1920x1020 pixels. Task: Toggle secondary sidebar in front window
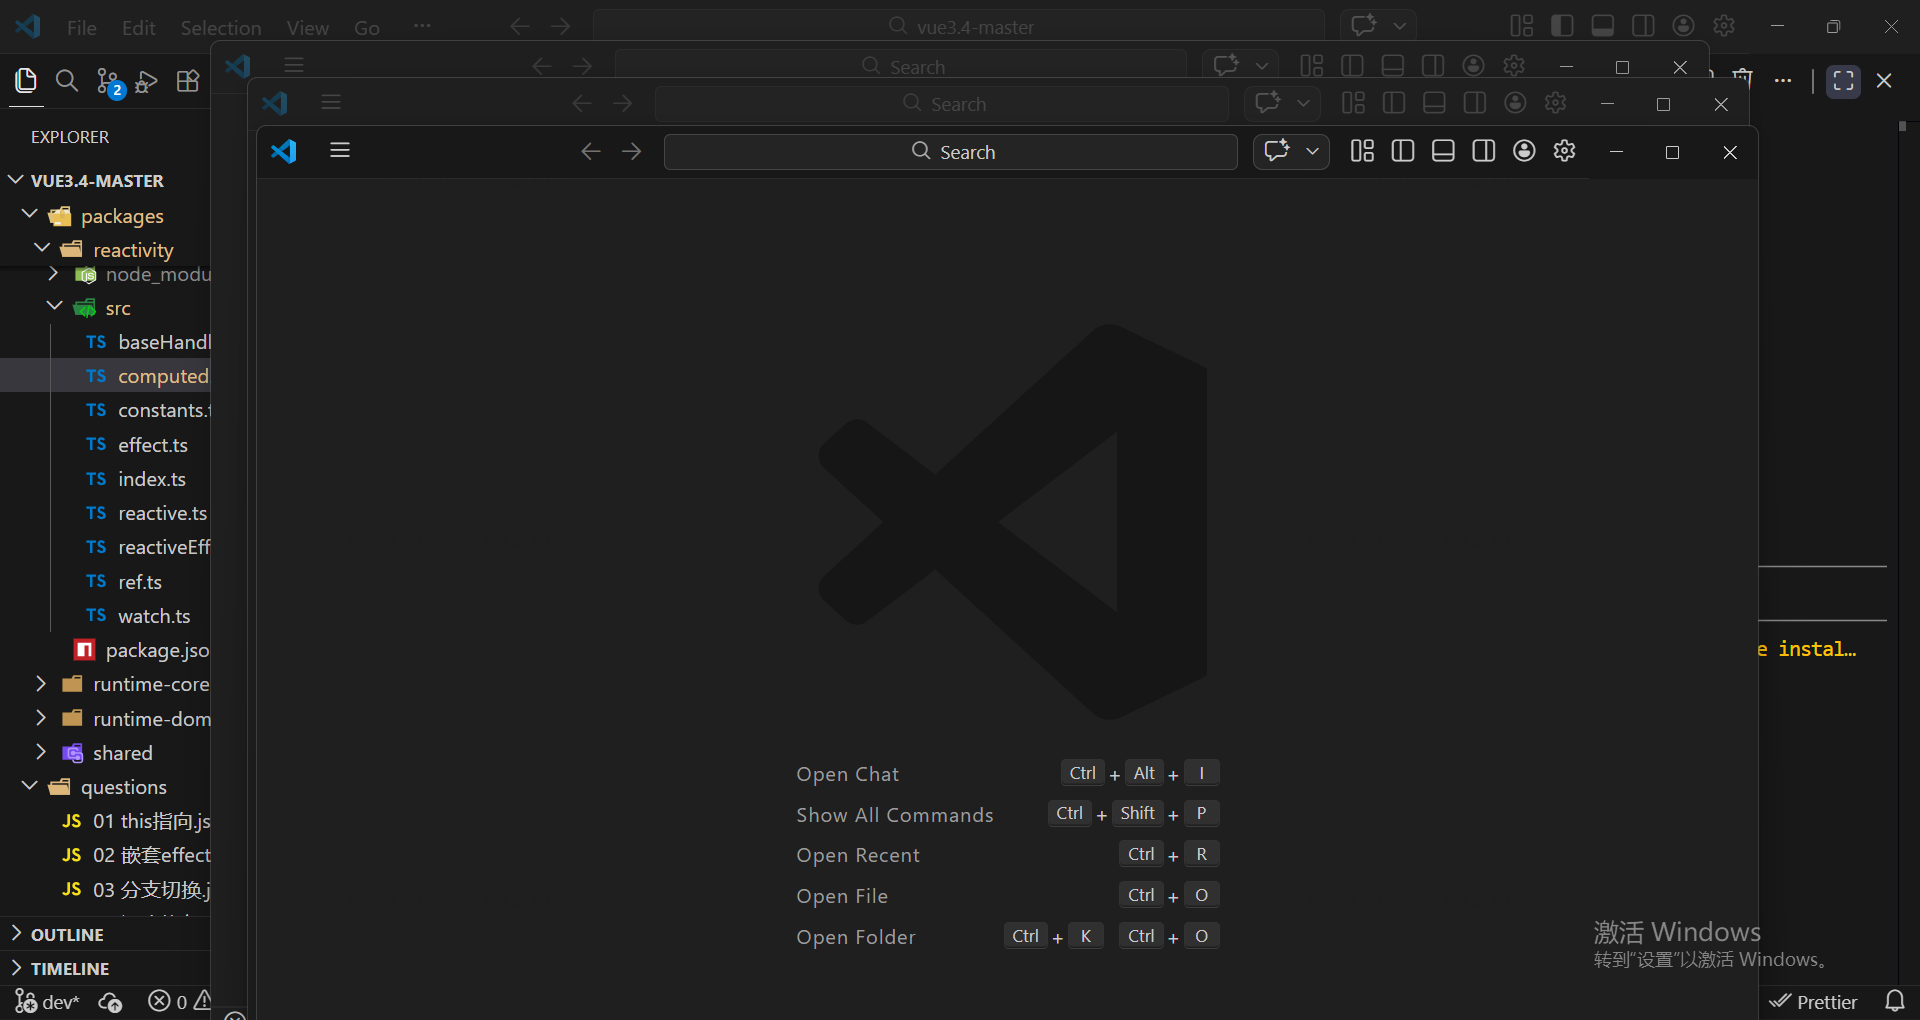pos(1484,151)
